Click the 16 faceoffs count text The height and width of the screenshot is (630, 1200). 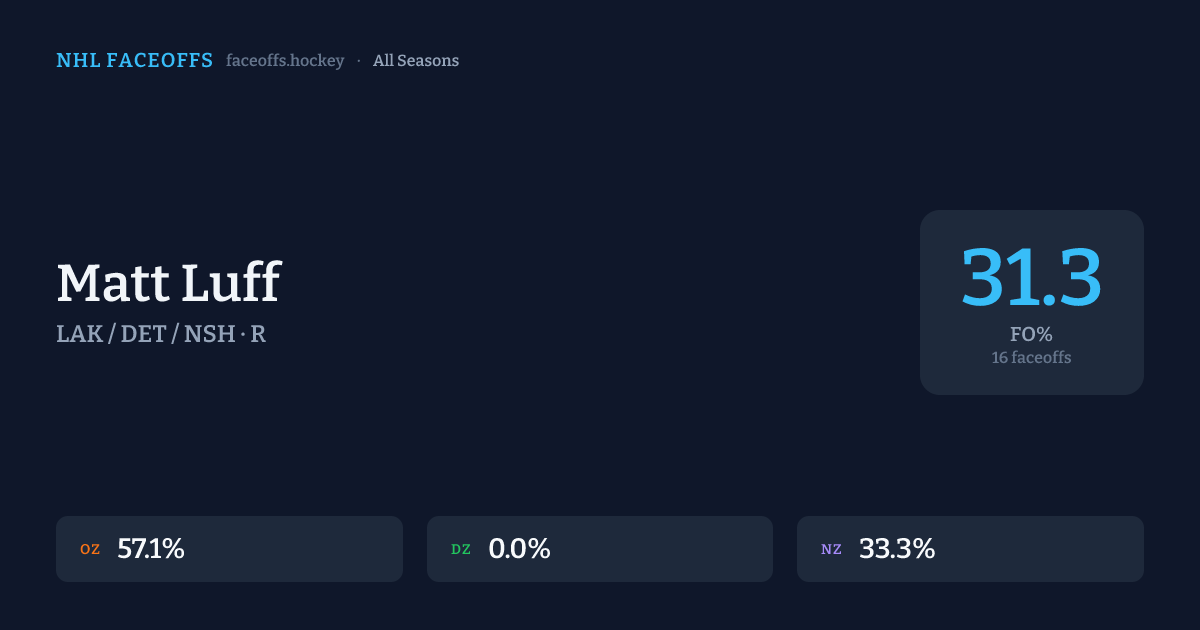coord(1031,358)
